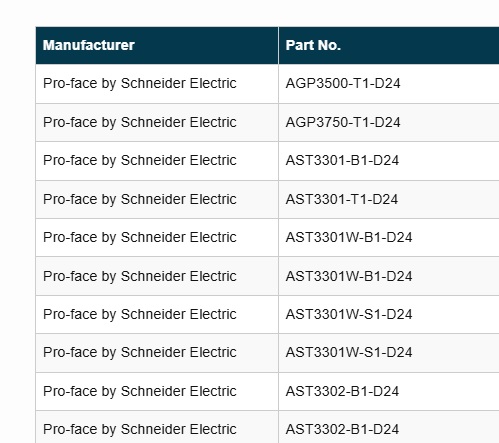
Task: Click first AST3301W-S1-D24 part cell
Action: (x=389, y=314)
